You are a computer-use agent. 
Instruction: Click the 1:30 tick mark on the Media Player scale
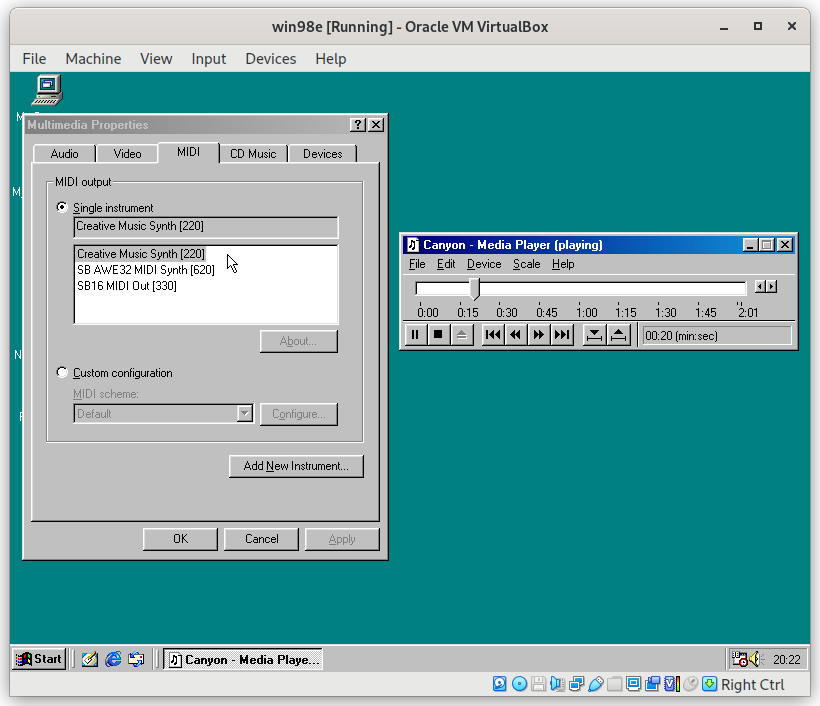click(x=658, y=304)
